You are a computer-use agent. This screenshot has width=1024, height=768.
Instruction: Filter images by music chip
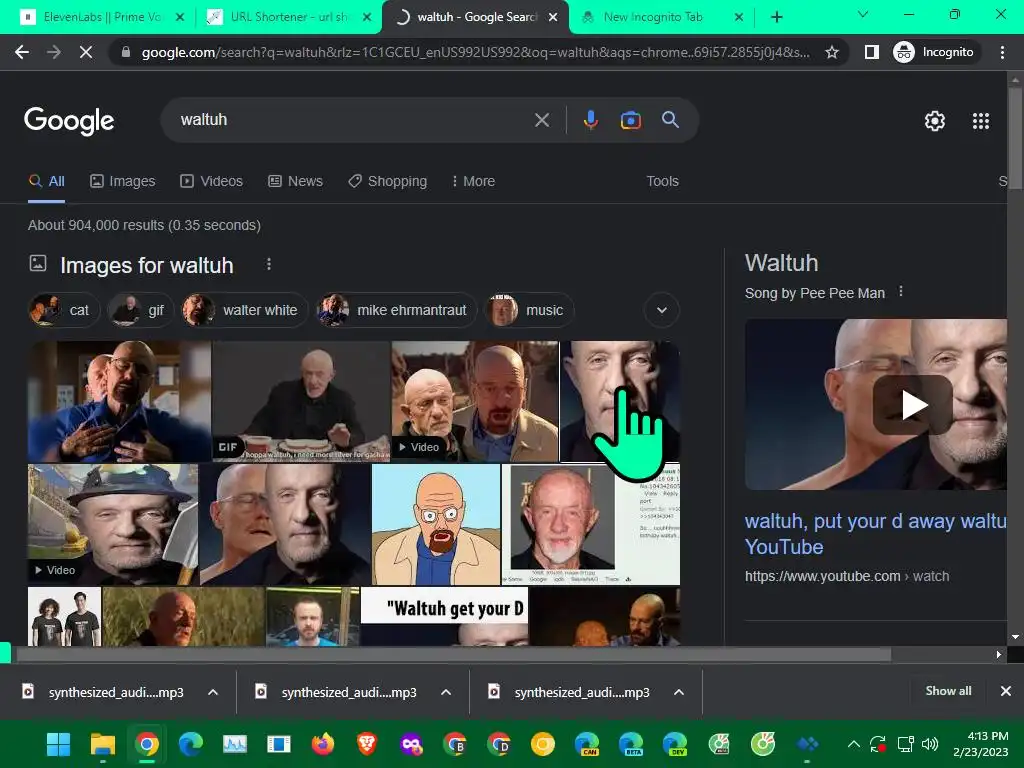(x=530, y=310)
